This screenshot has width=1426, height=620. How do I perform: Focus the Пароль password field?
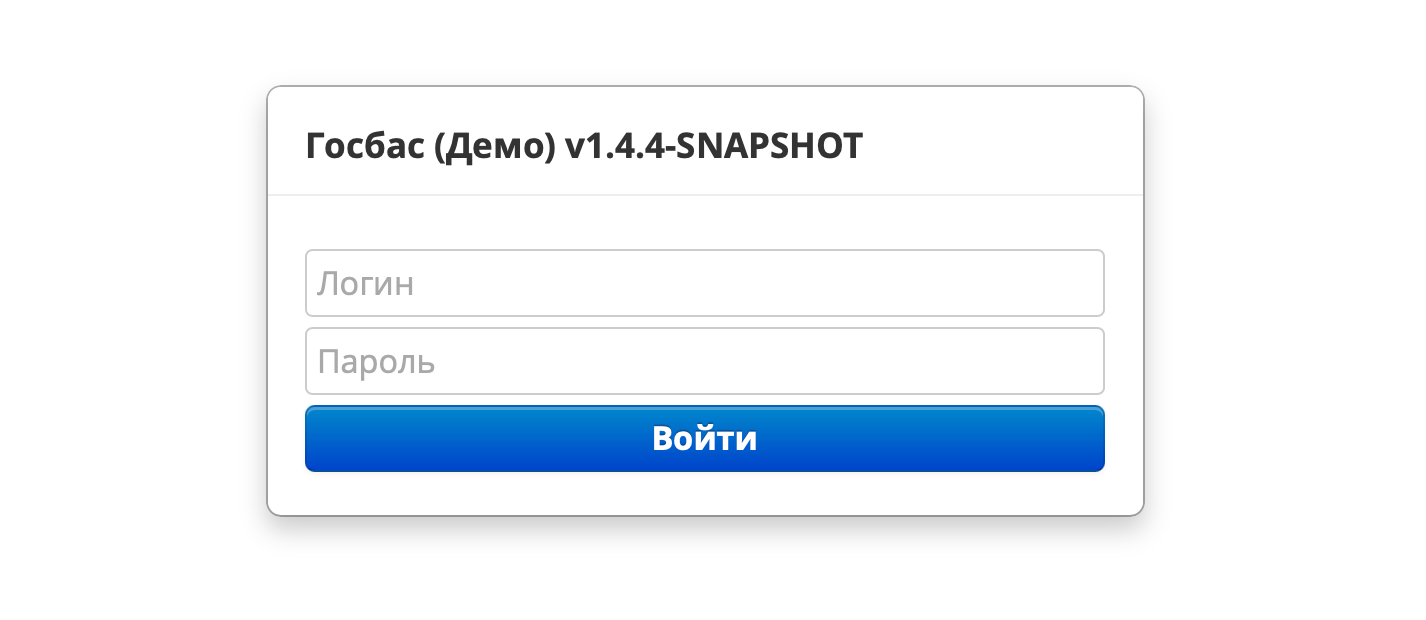click(704, 361)
